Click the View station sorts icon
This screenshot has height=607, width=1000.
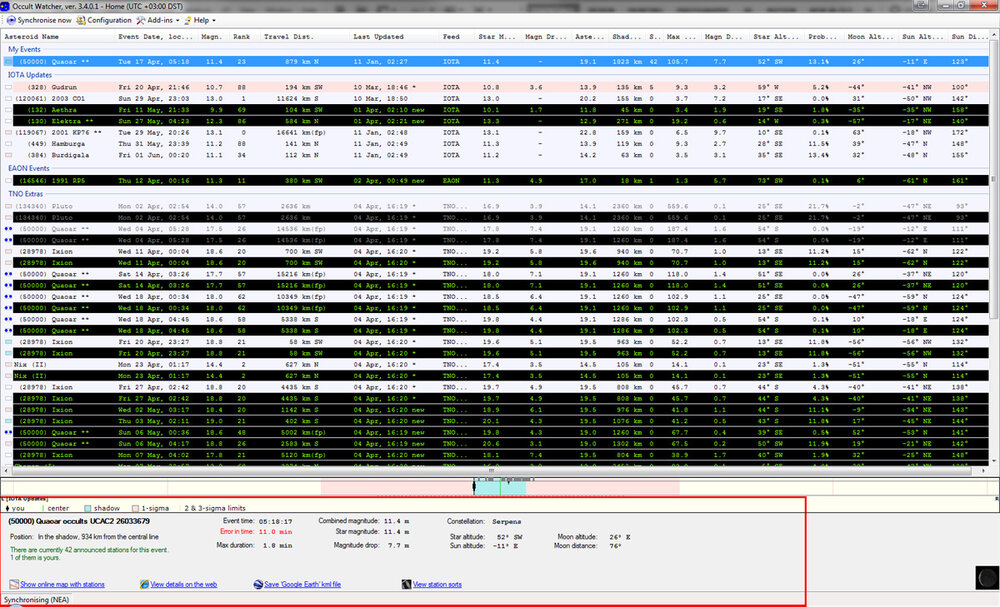(406, 584)
